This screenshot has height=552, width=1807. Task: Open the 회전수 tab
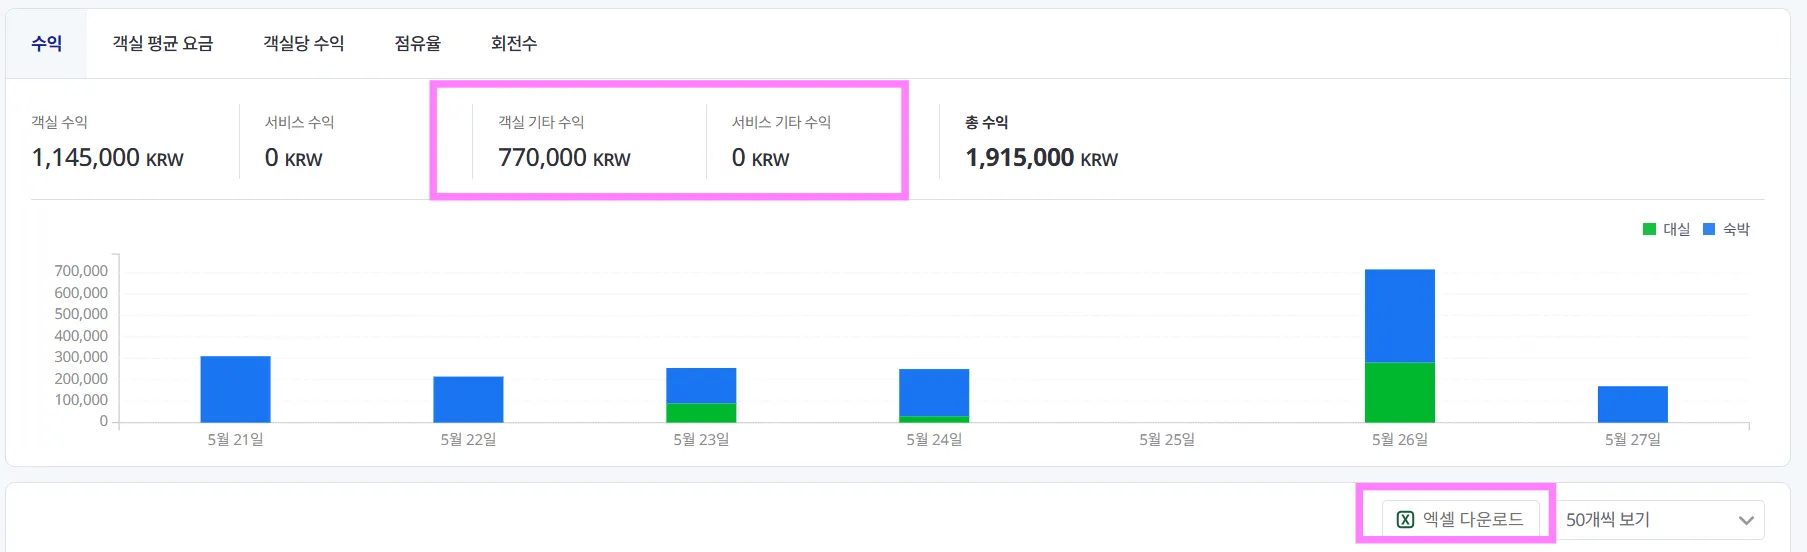[x=514, y=43]
